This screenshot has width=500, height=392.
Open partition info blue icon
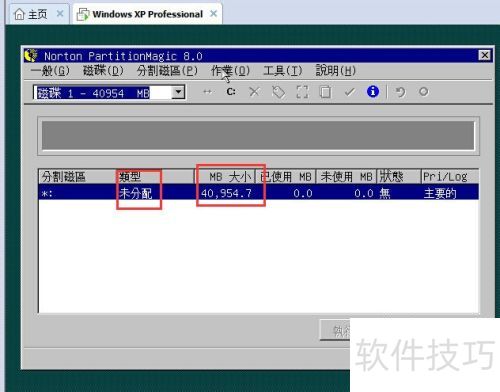coord(373,92)
